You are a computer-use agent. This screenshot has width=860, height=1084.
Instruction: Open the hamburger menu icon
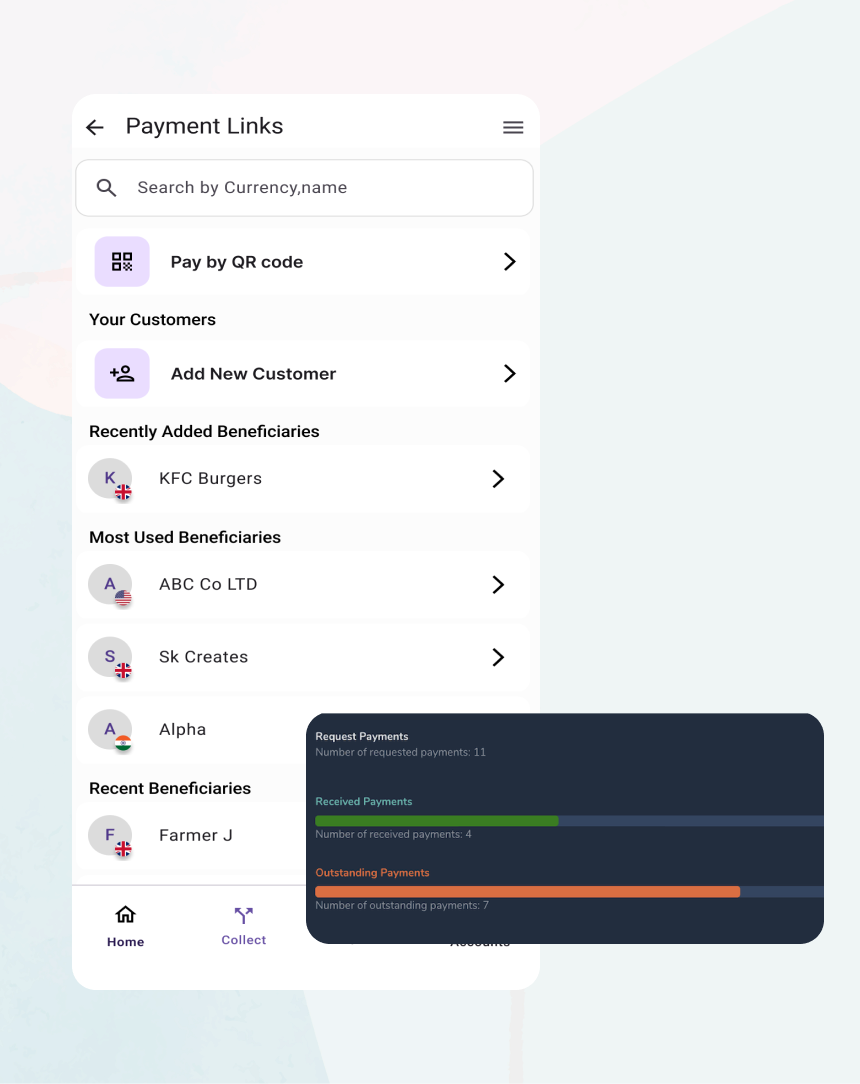pos(513,127)
